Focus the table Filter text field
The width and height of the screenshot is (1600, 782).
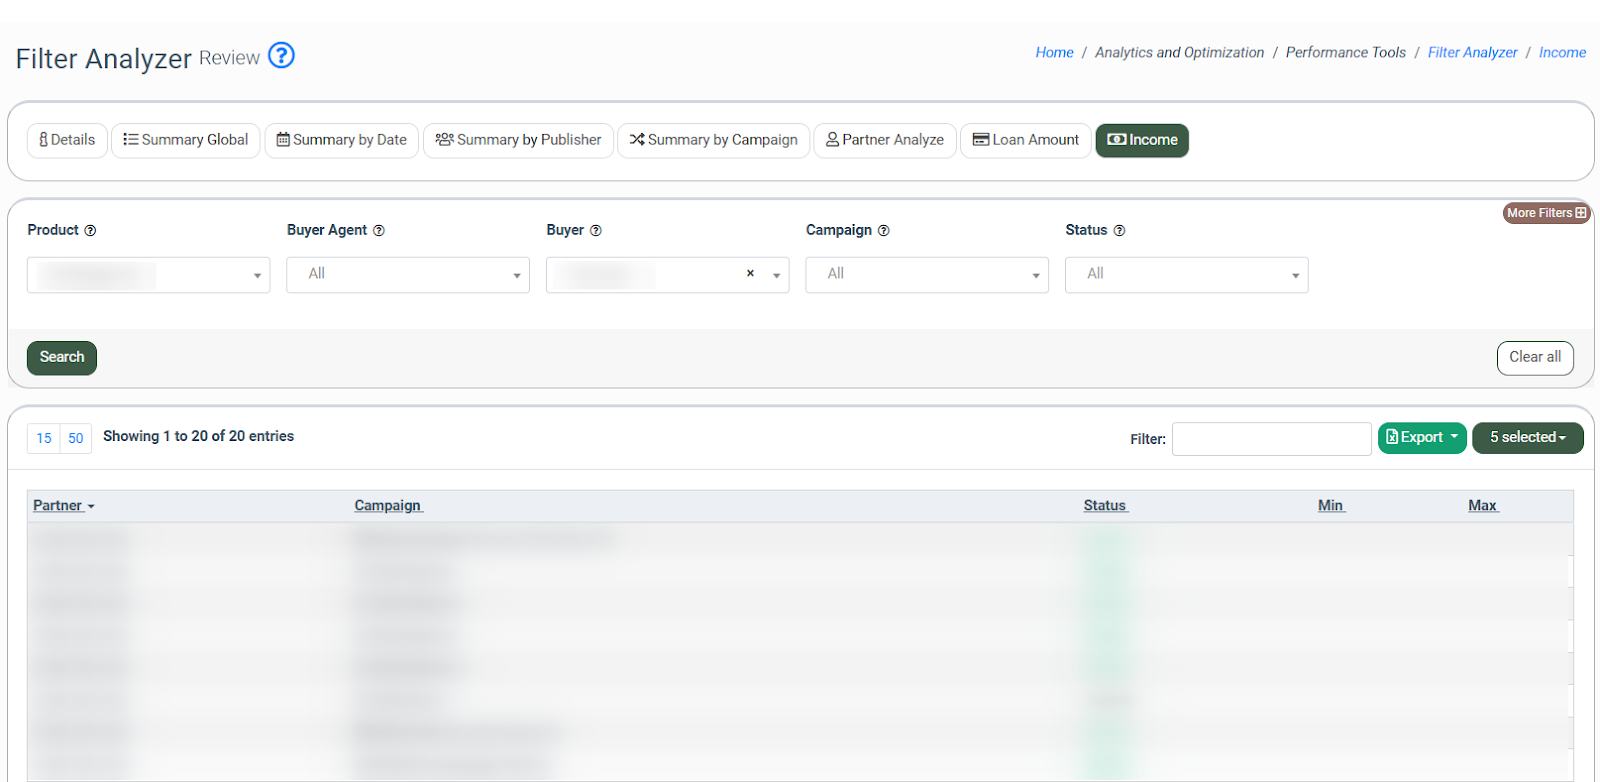click(x=1271, y=439)
